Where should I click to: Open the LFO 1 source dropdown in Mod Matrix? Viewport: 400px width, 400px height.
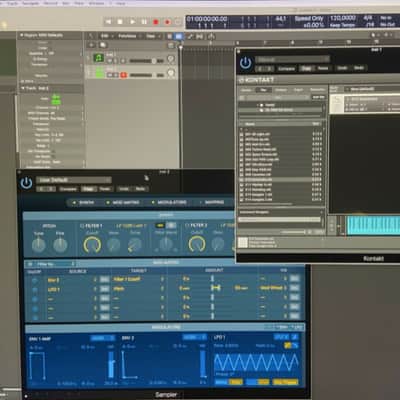[72, 289]
